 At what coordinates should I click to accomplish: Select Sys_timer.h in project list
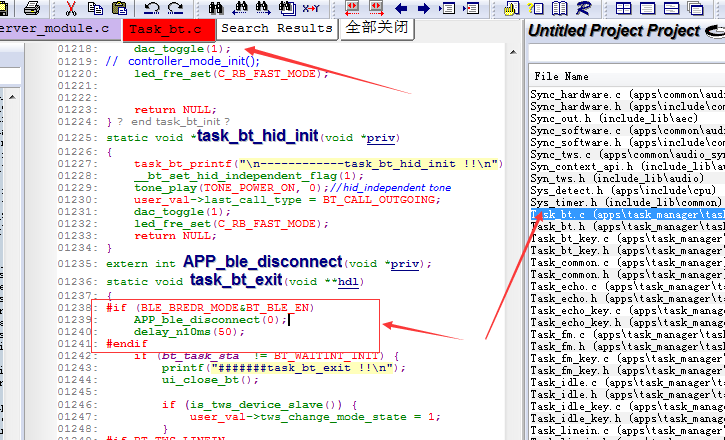pyautogui.click(x=627, y=202)
